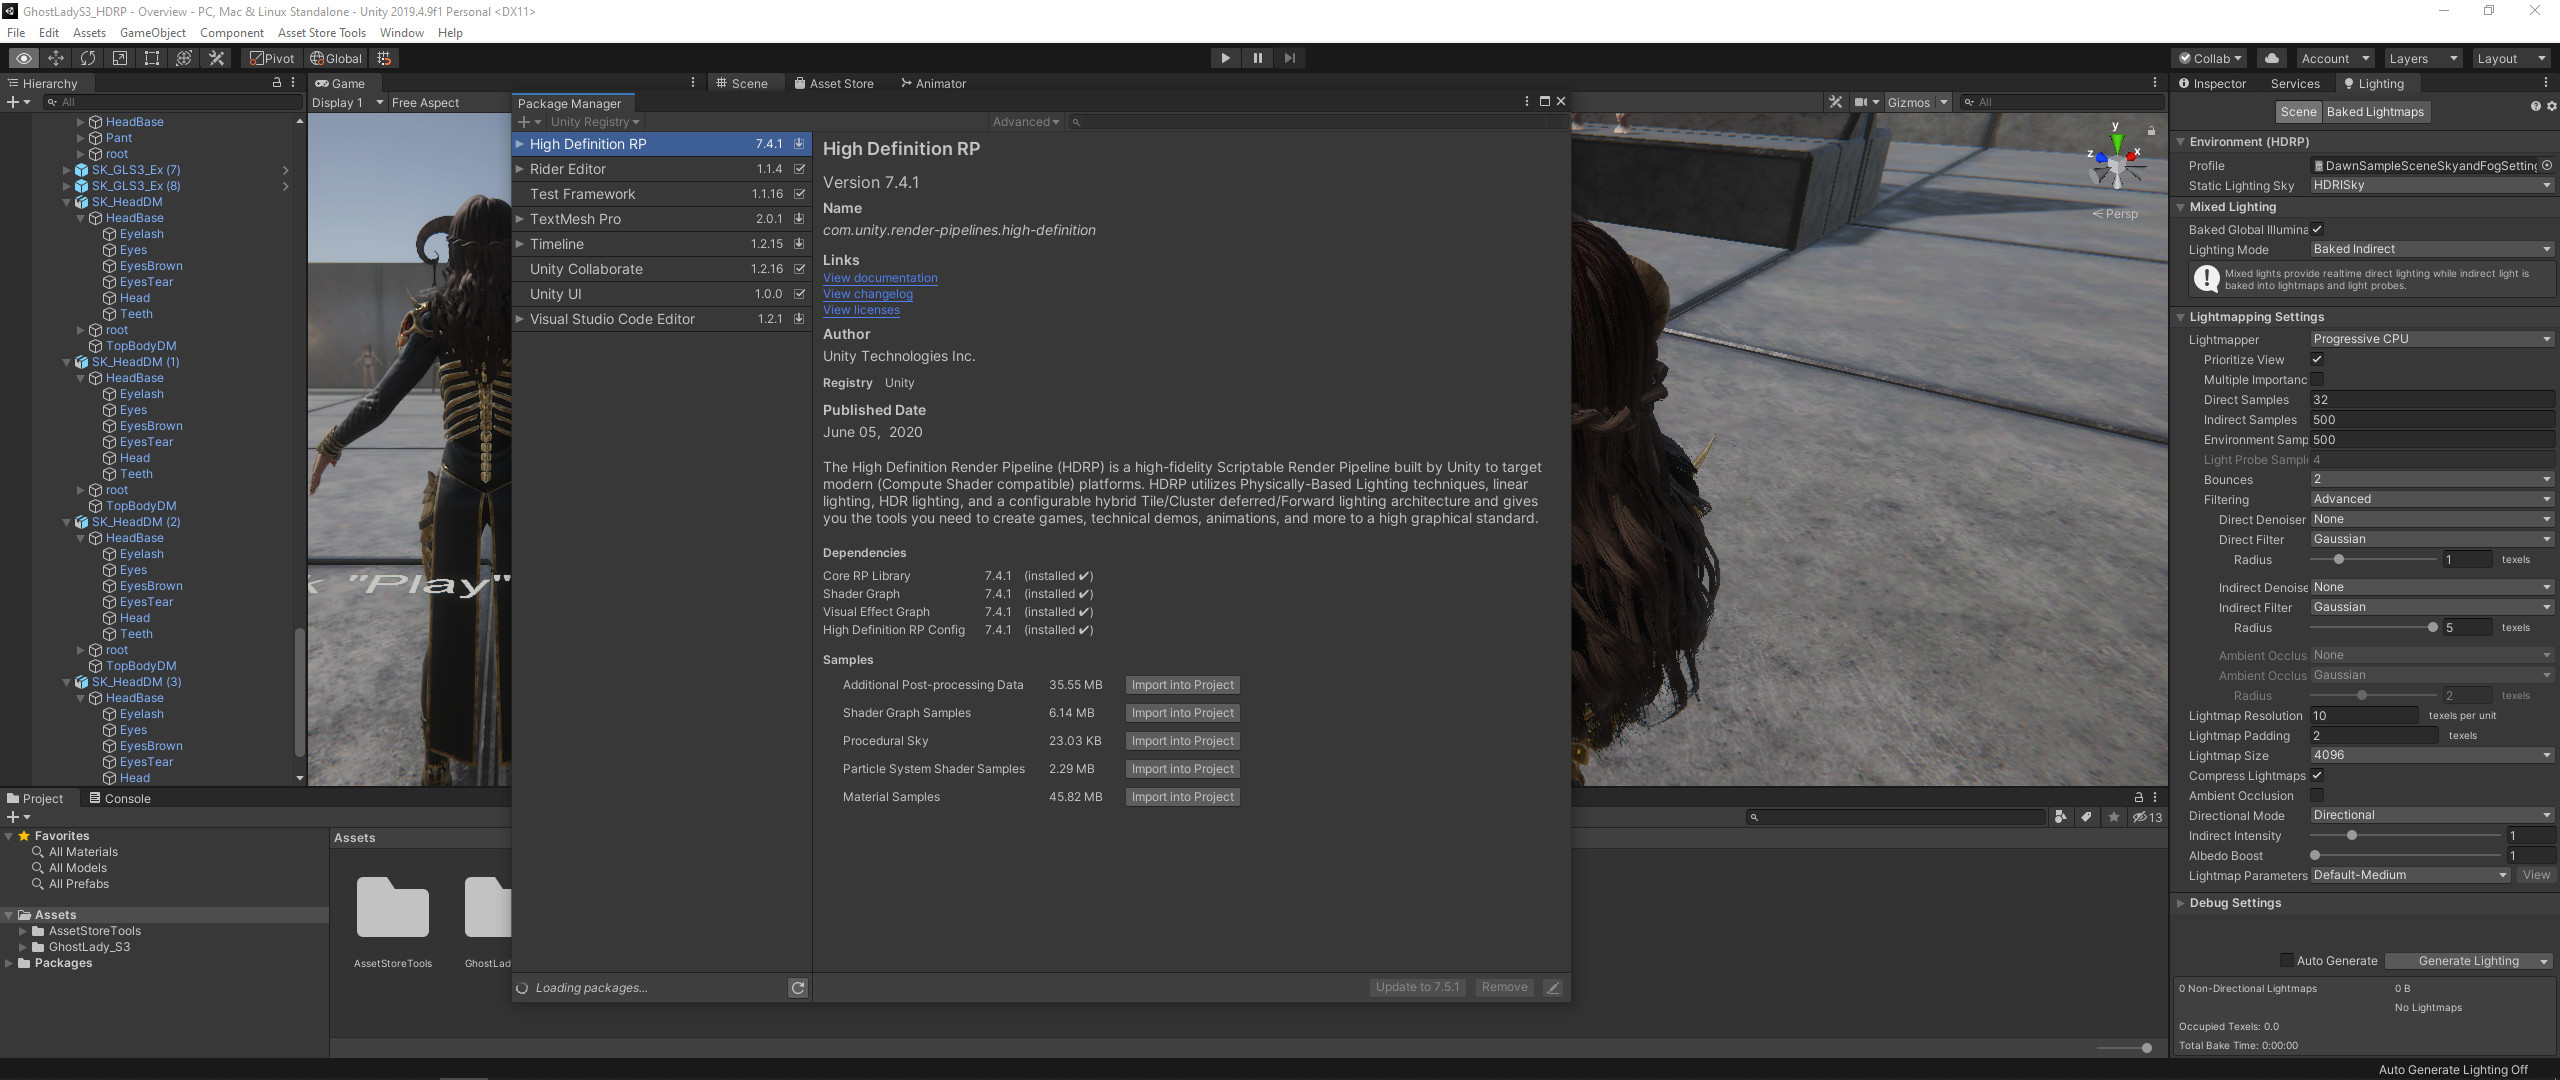Viewport: 2560px width, 1080px height.
Task: Toggle Compress Lightmaps checkbox
Action: pyautogui.click(x=2317, y=775)
